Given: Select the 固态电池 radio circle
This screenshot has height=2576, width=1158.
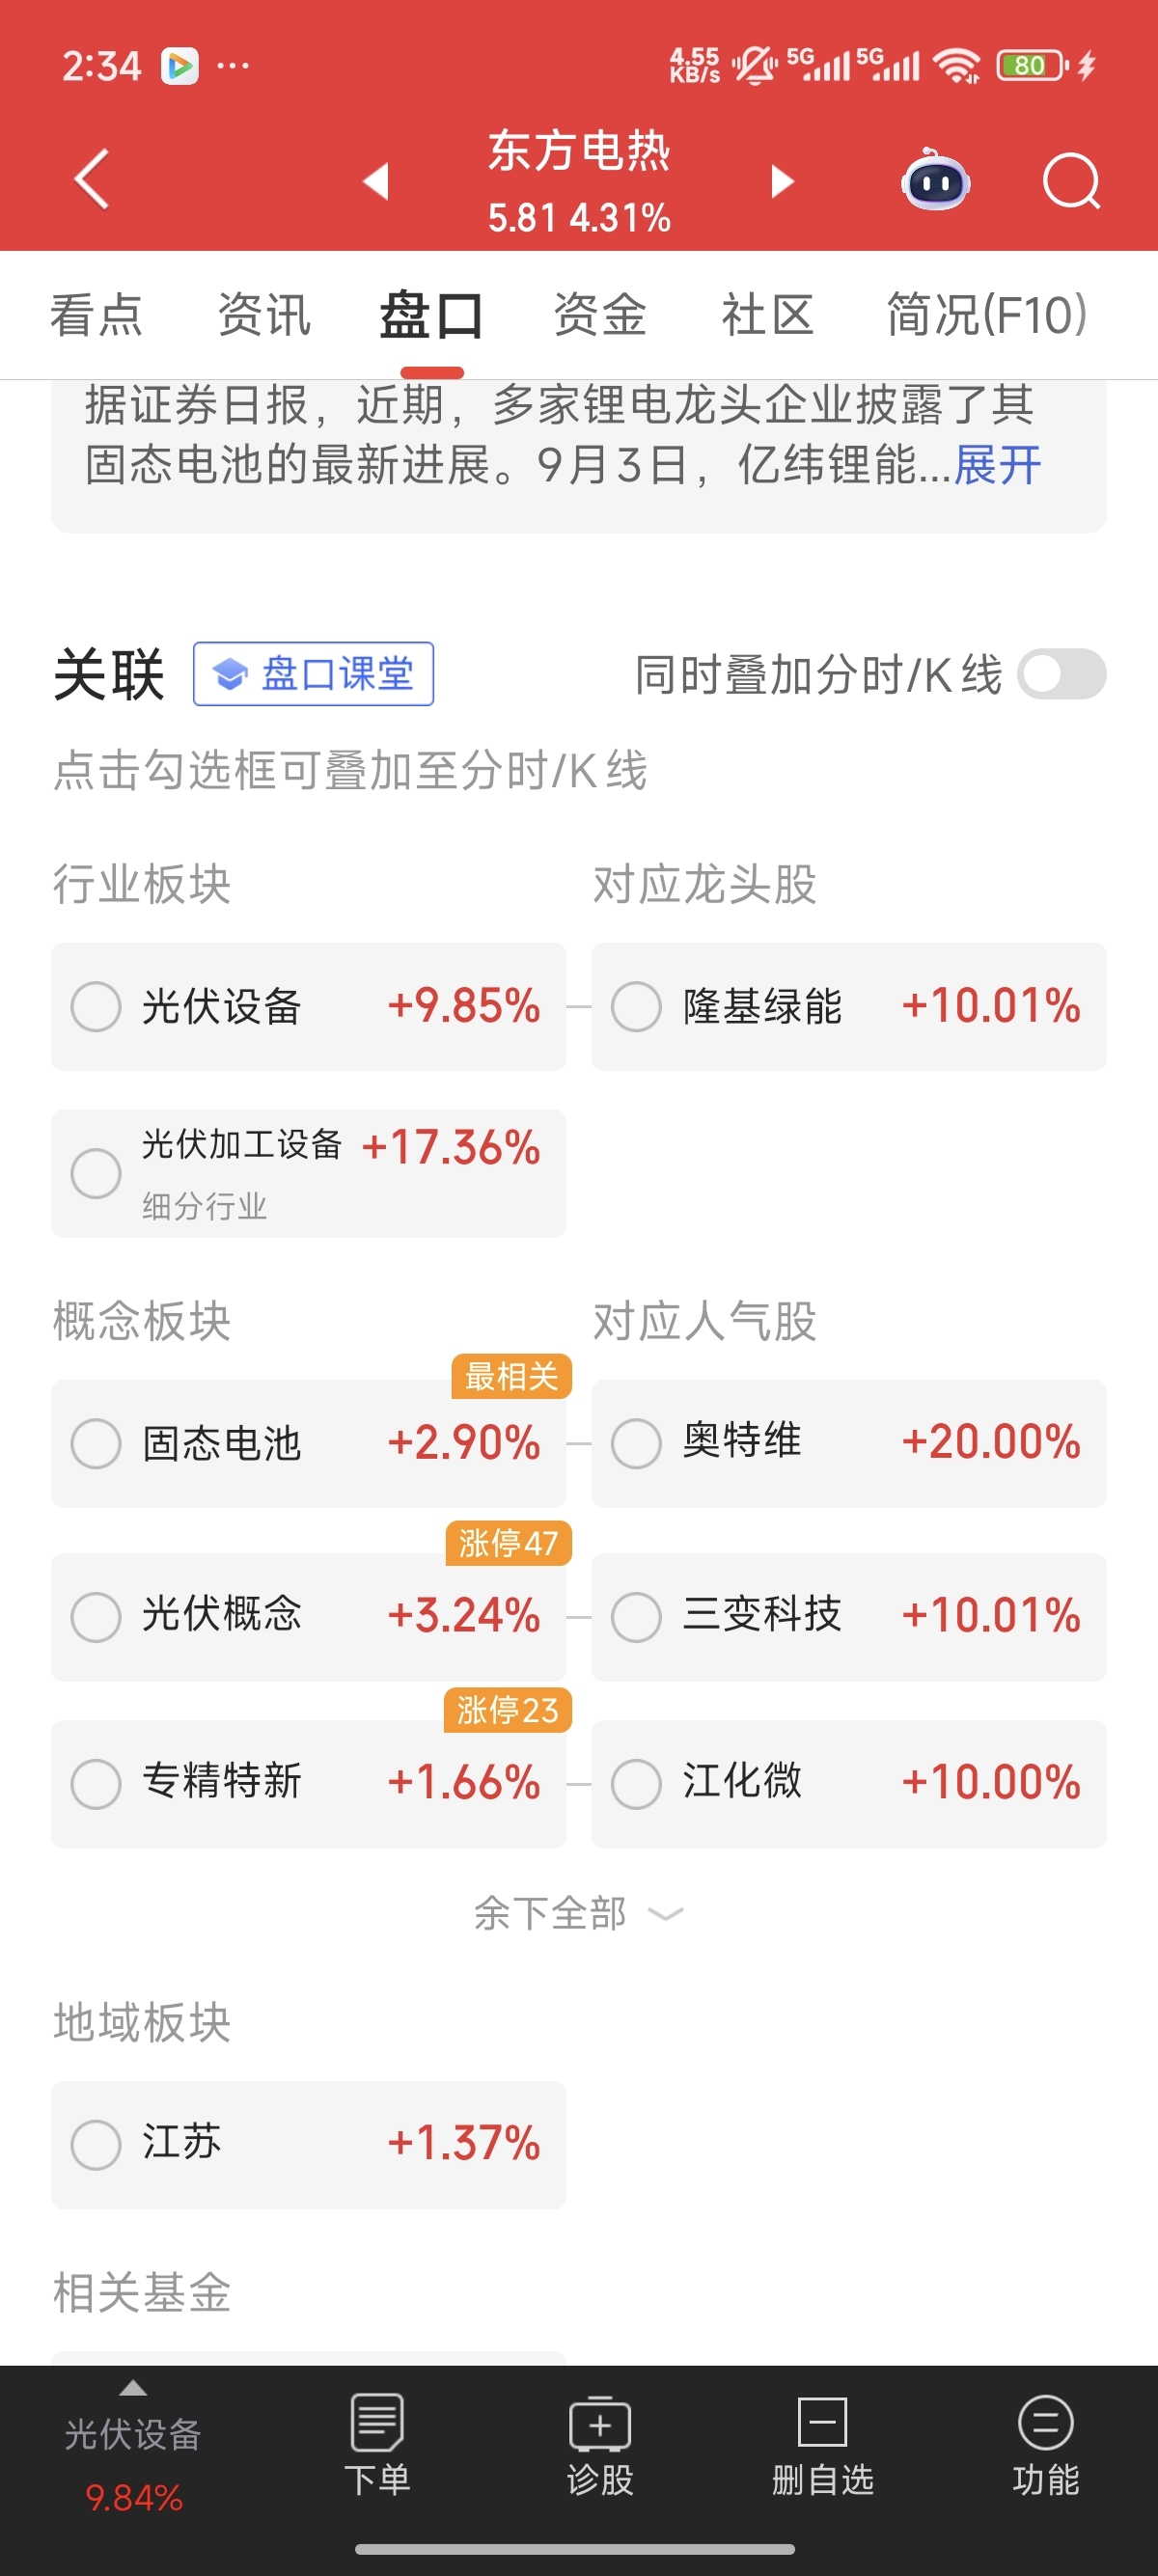Looking at the screenshot, I should click(x=96, y=1443).
